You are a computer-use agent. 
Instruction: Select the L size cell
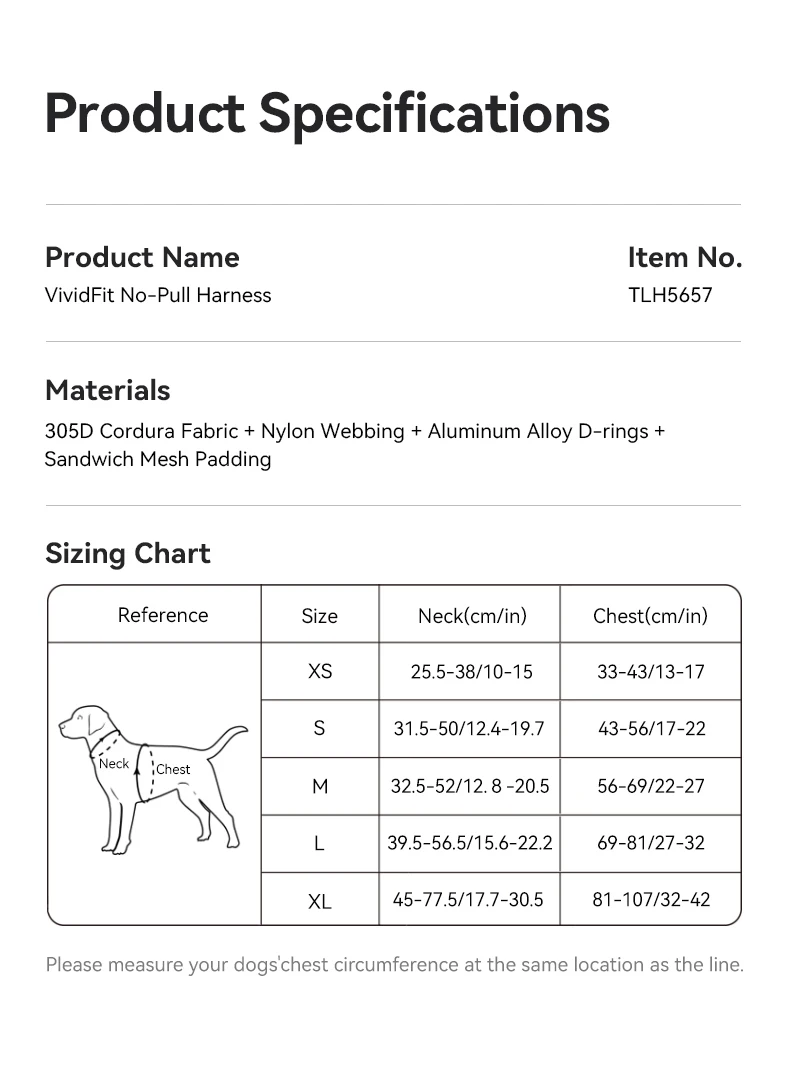(320, 843)
